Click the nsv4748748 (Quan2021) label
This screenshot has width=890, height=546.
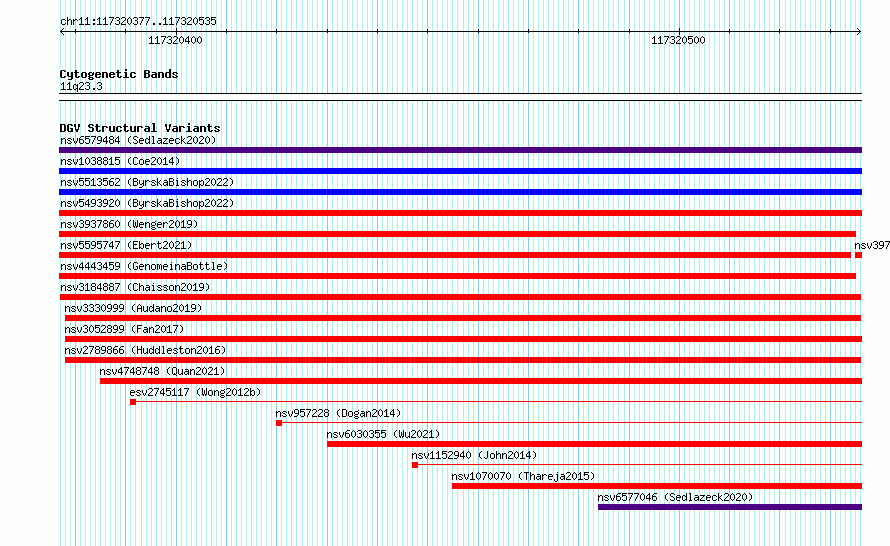(x=162, y=371)
